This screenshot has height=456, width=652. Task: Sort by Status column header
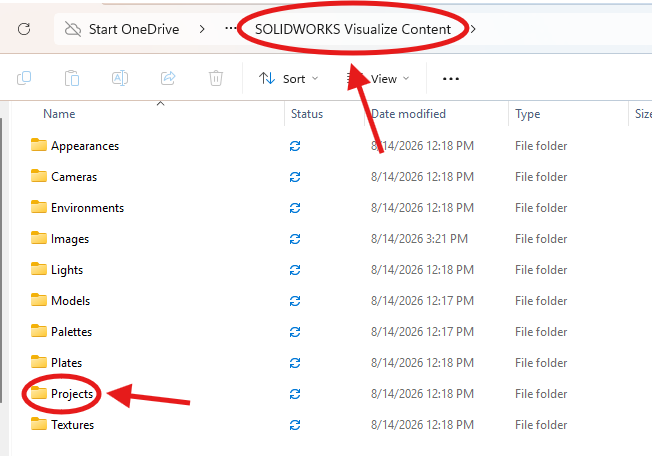[307, 114]
